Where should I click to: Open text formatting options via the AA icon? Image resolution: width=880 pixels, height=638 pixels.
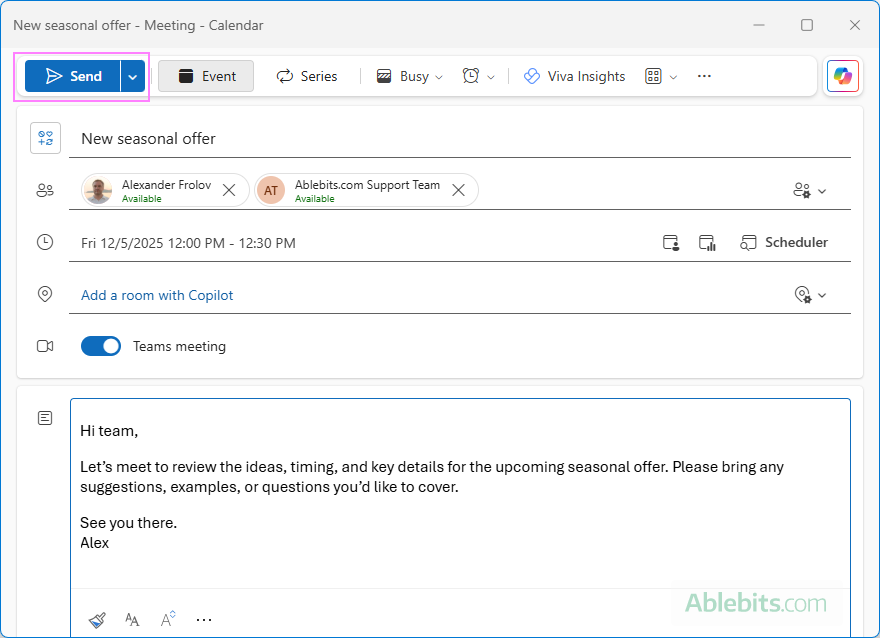coord(132,618)
